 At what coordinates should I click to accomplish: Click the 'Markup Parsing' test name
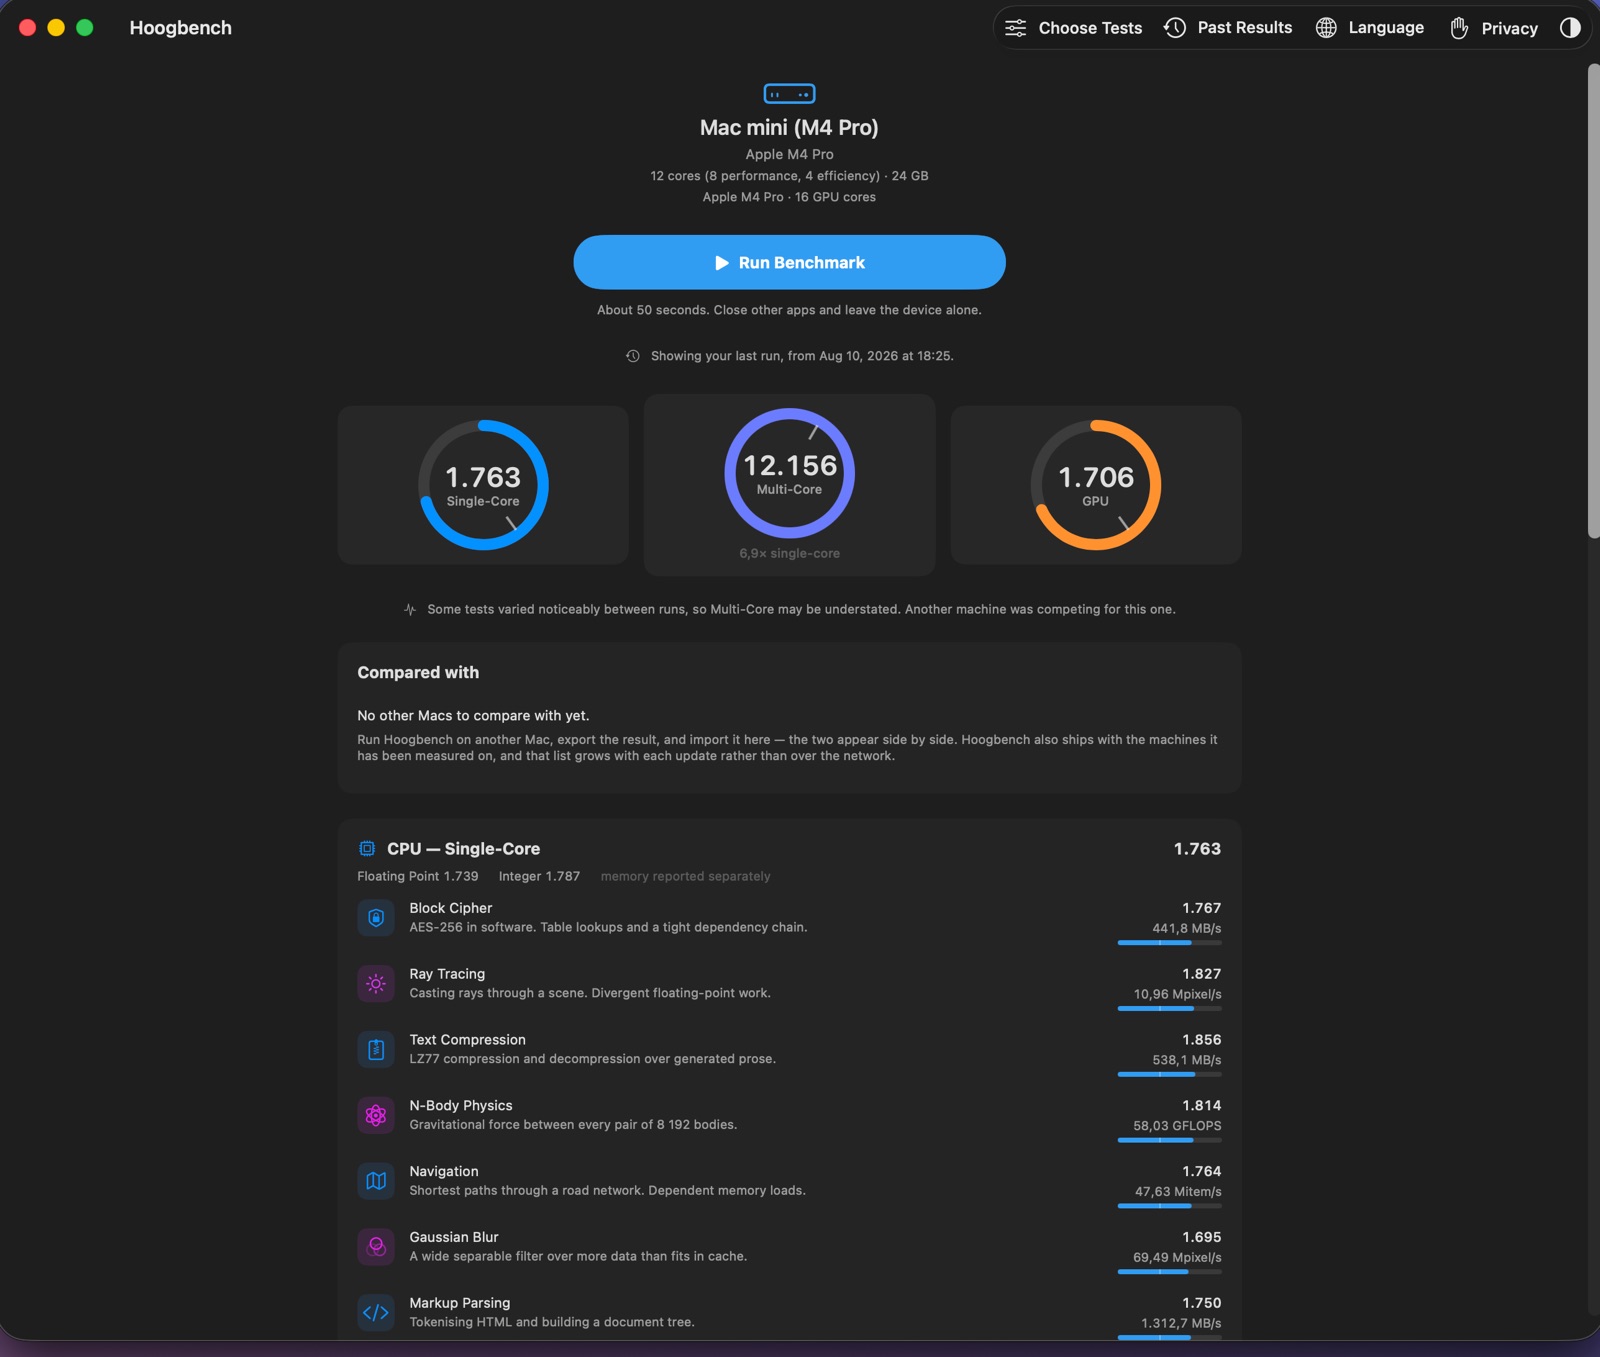(x=460, y=1303)
